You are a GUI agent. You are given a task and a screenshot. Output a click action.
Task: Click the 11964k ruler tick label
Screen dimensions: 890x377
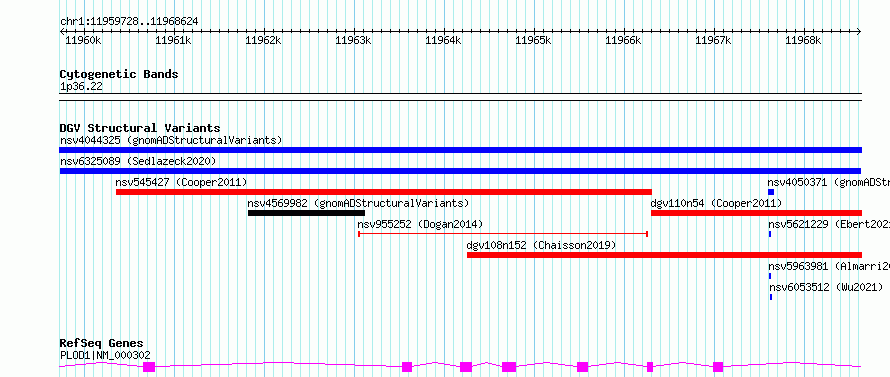pos(443,41)
